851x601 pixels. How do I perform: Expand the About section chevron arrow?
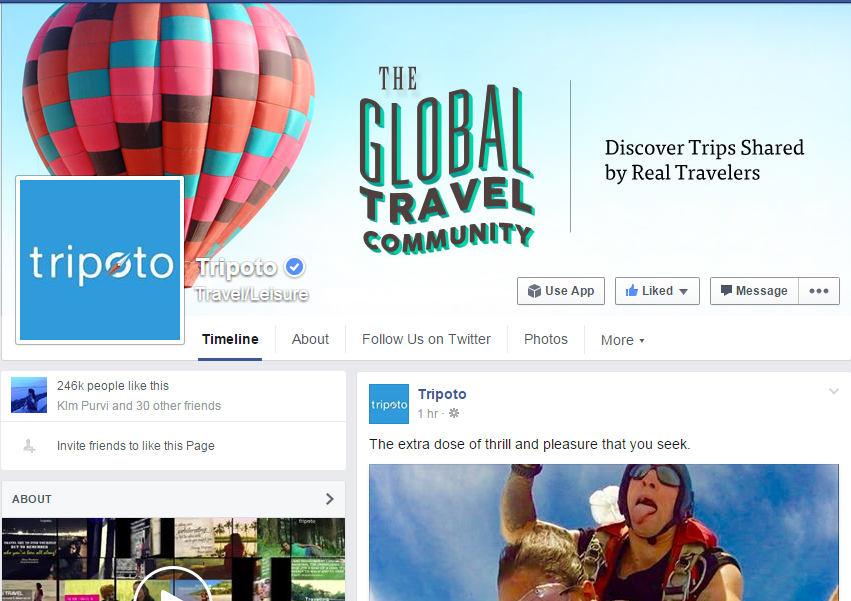click(x=329, y=499)
